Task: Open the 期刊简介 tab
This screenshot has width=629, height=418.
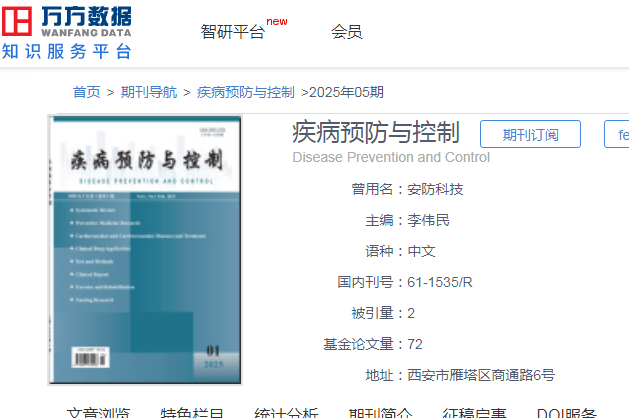Action: click(x=380, y=412)
